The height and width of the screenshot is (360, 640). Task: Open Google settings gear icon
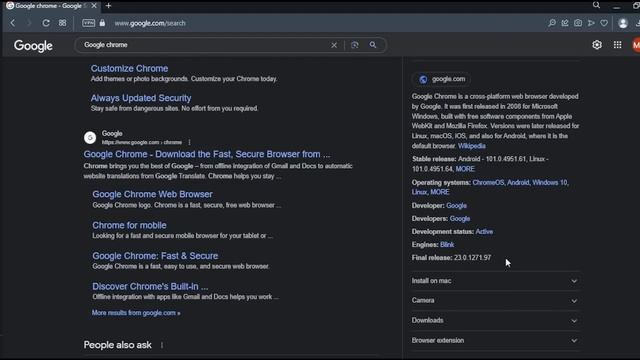[x=597, y=45]
